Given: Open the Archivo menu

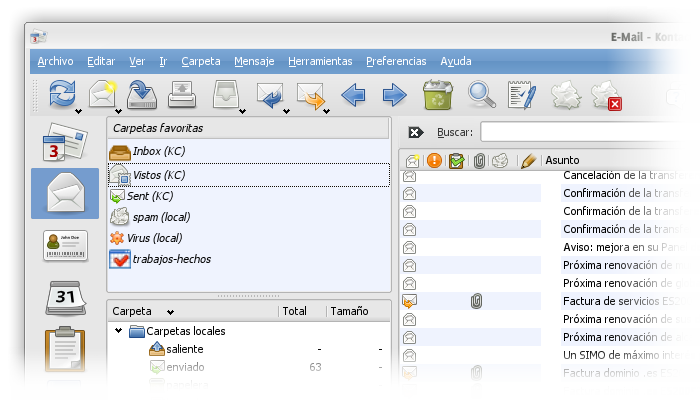Looking at the screenshot, I should pos(55,61).
